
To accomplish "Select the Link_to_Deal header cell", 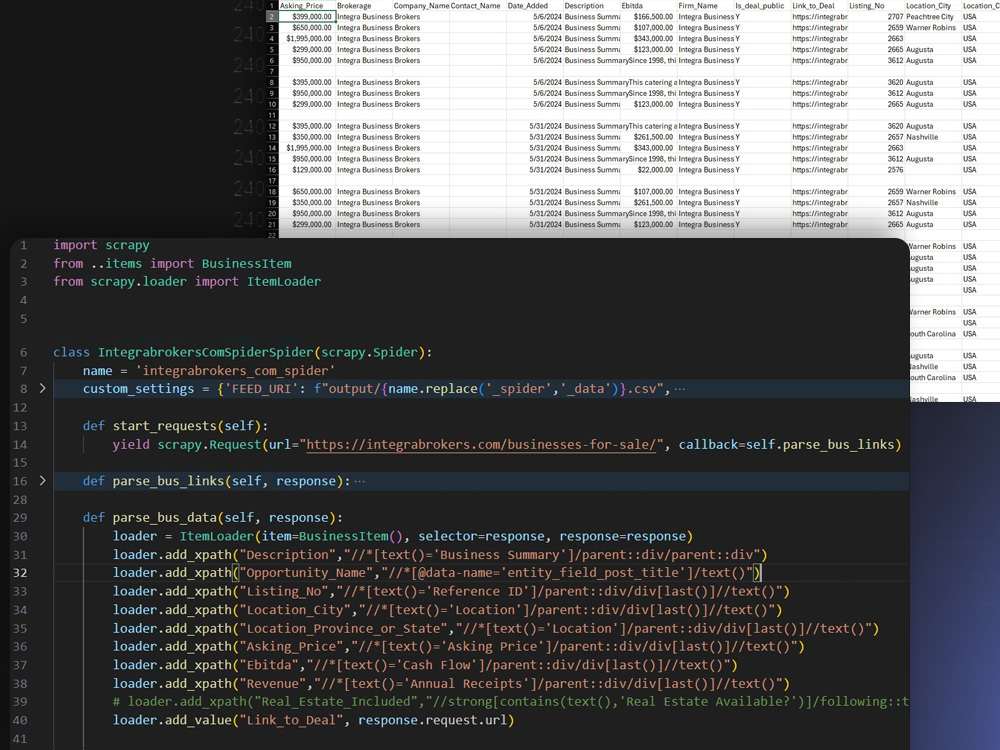I will pyautogui.click(x=820, y=5).
